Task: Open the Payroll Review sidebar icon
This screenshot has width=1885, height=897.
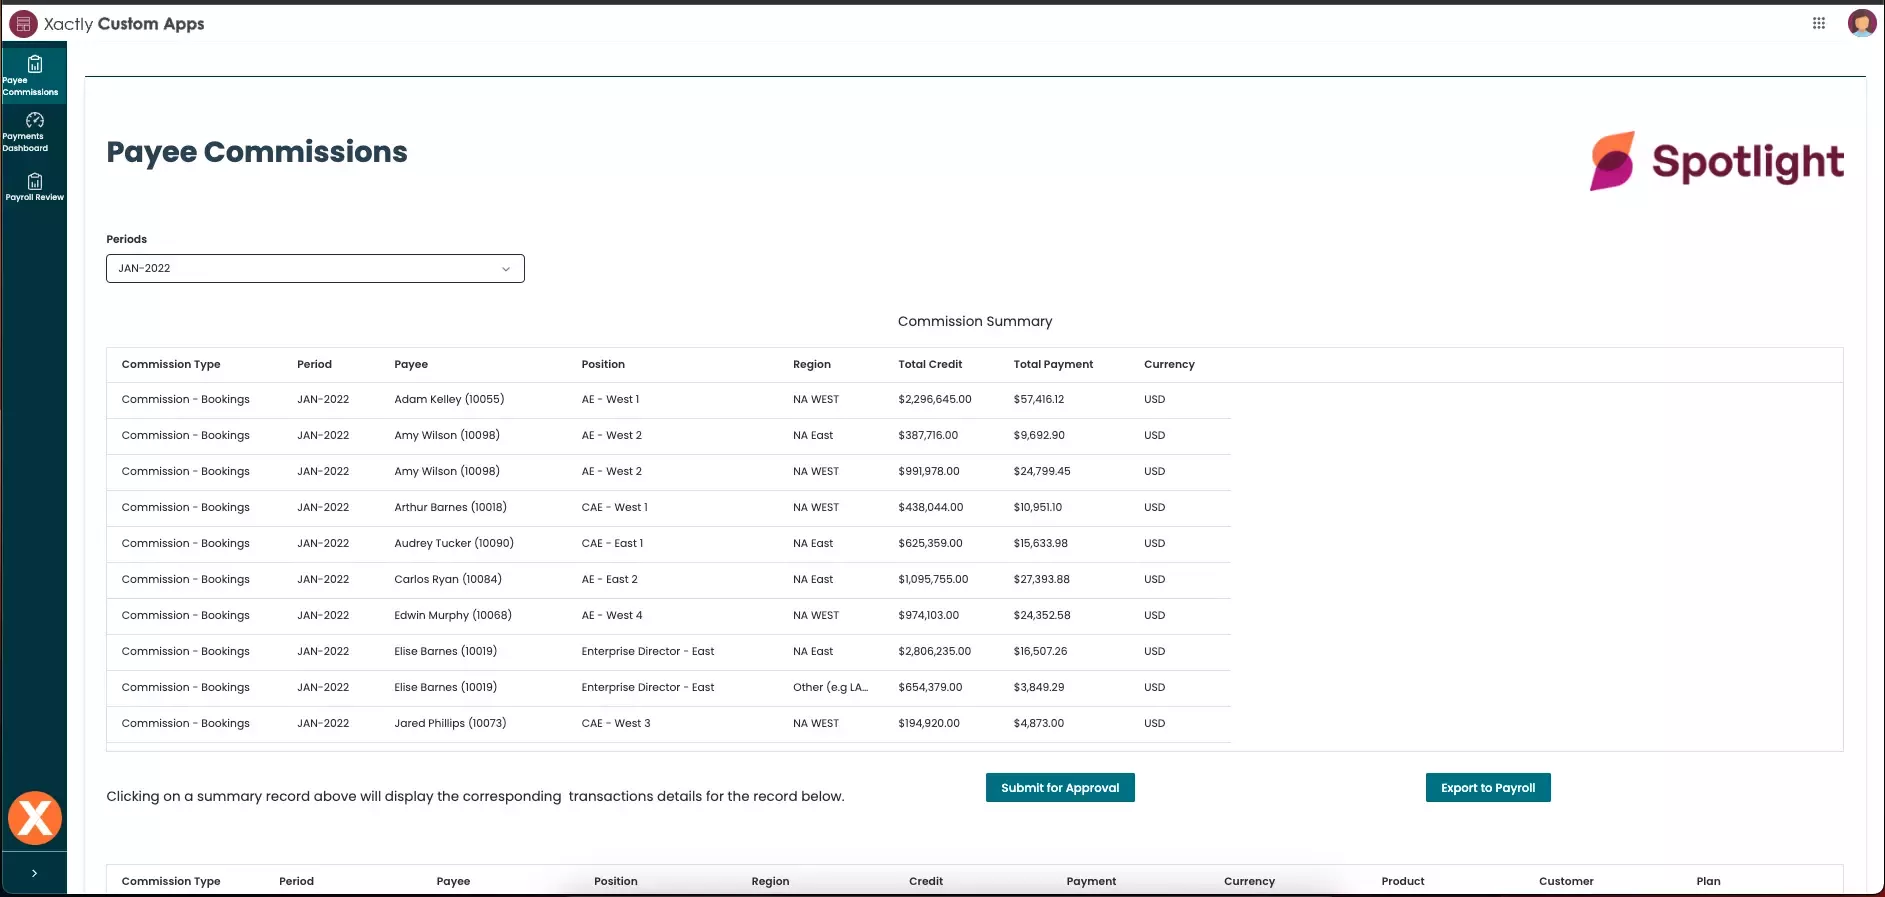Action: pyautogui.click(x=34, y=186)
